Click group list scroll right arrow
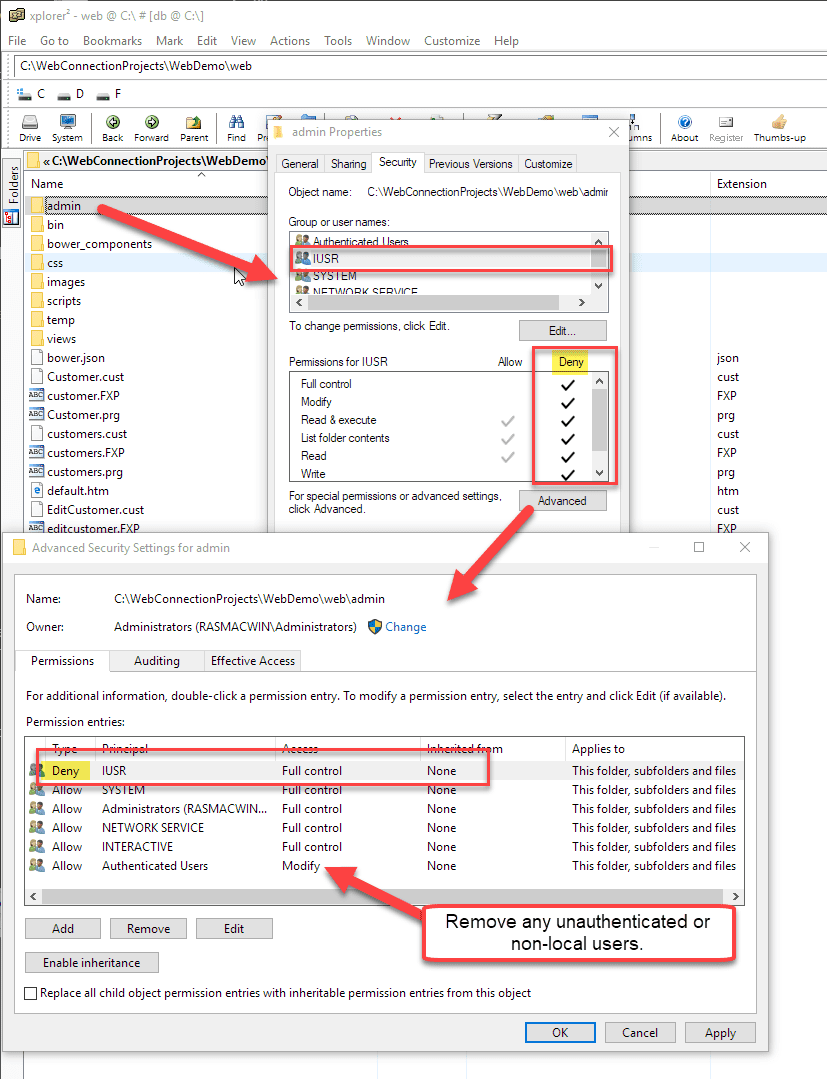 582,302
